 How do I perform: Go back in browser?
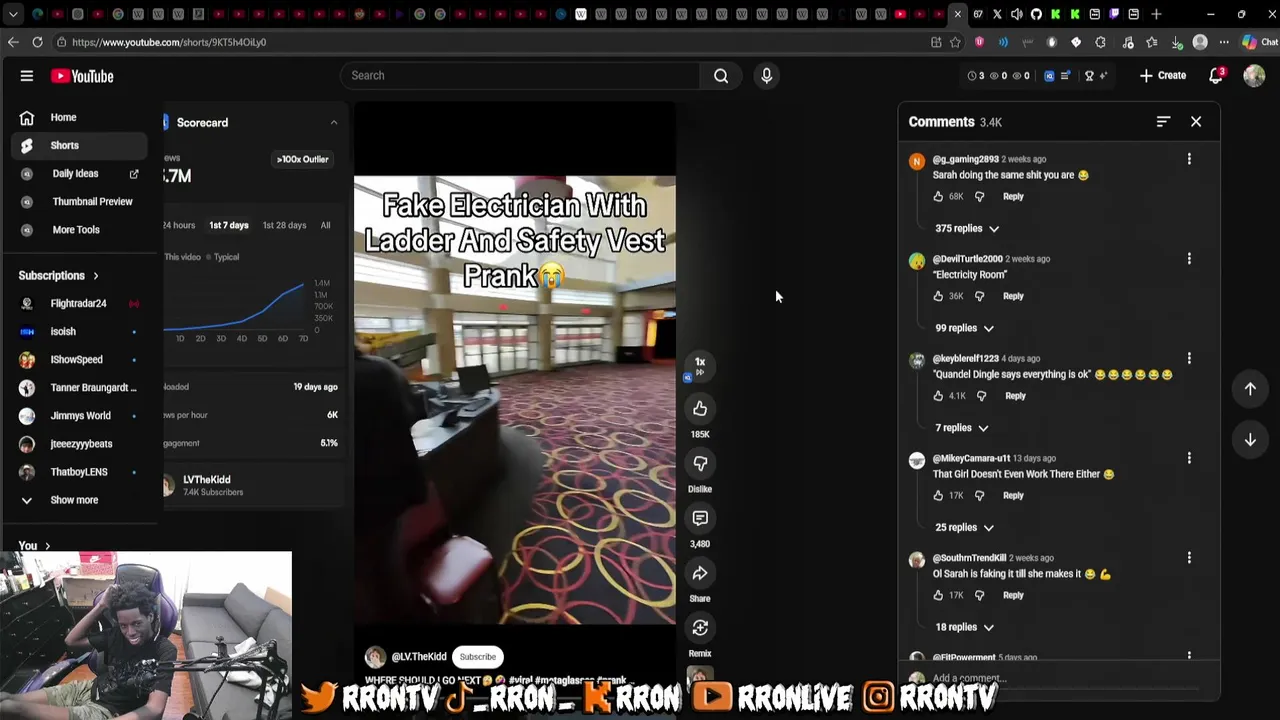pos(12,42)
